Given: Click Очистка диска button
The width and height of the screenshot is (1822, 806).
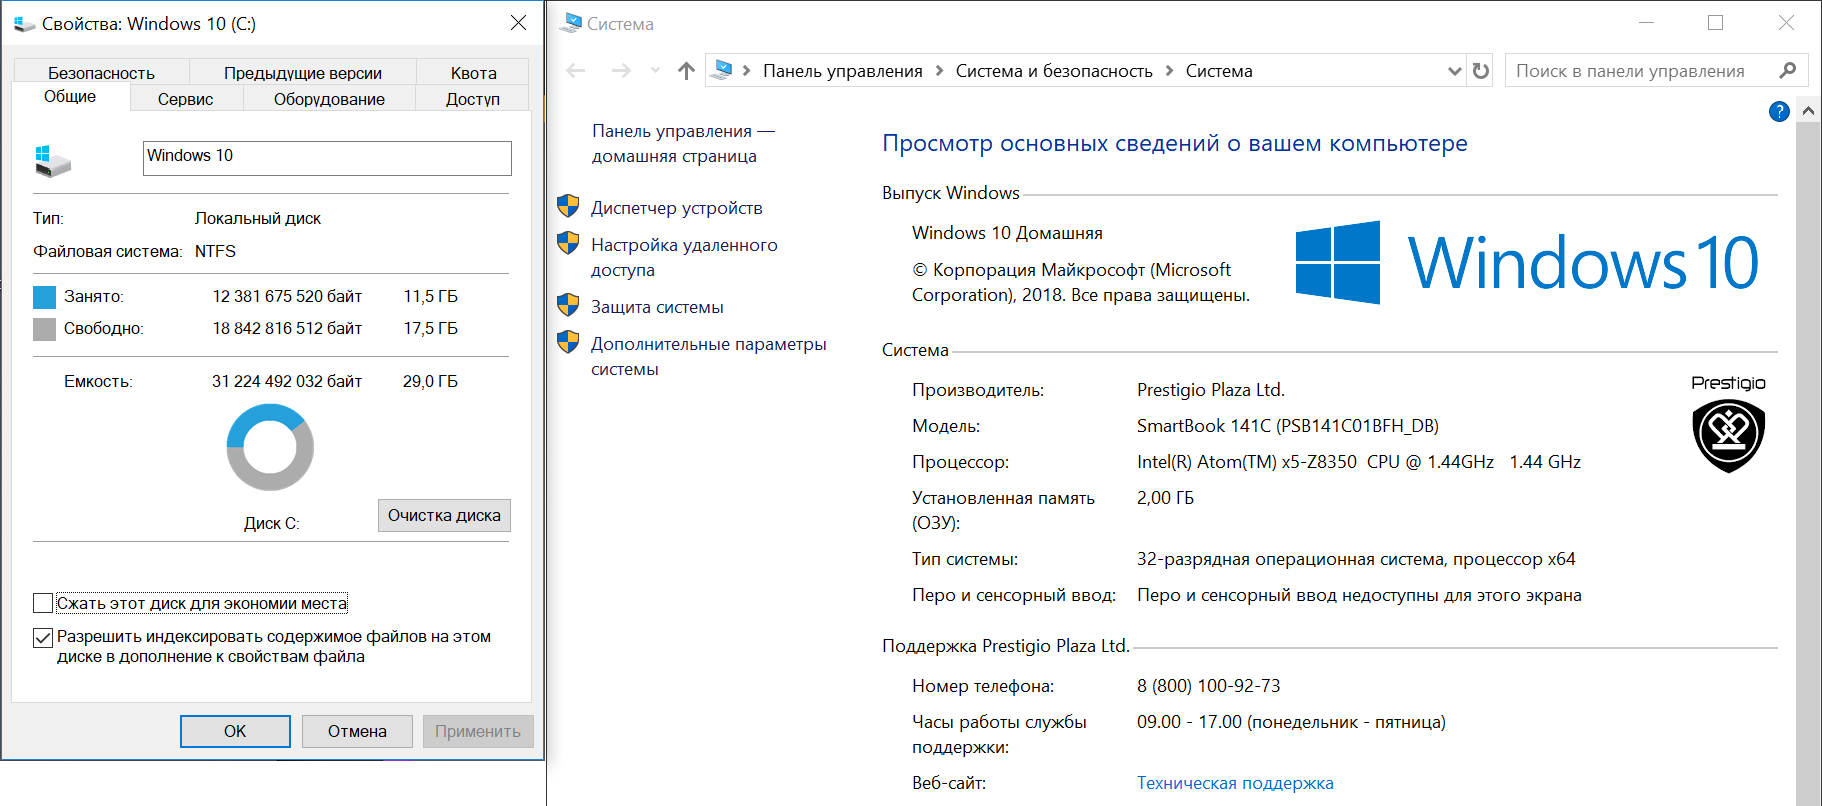Looking at the screenshot, I should click(444, 515).
